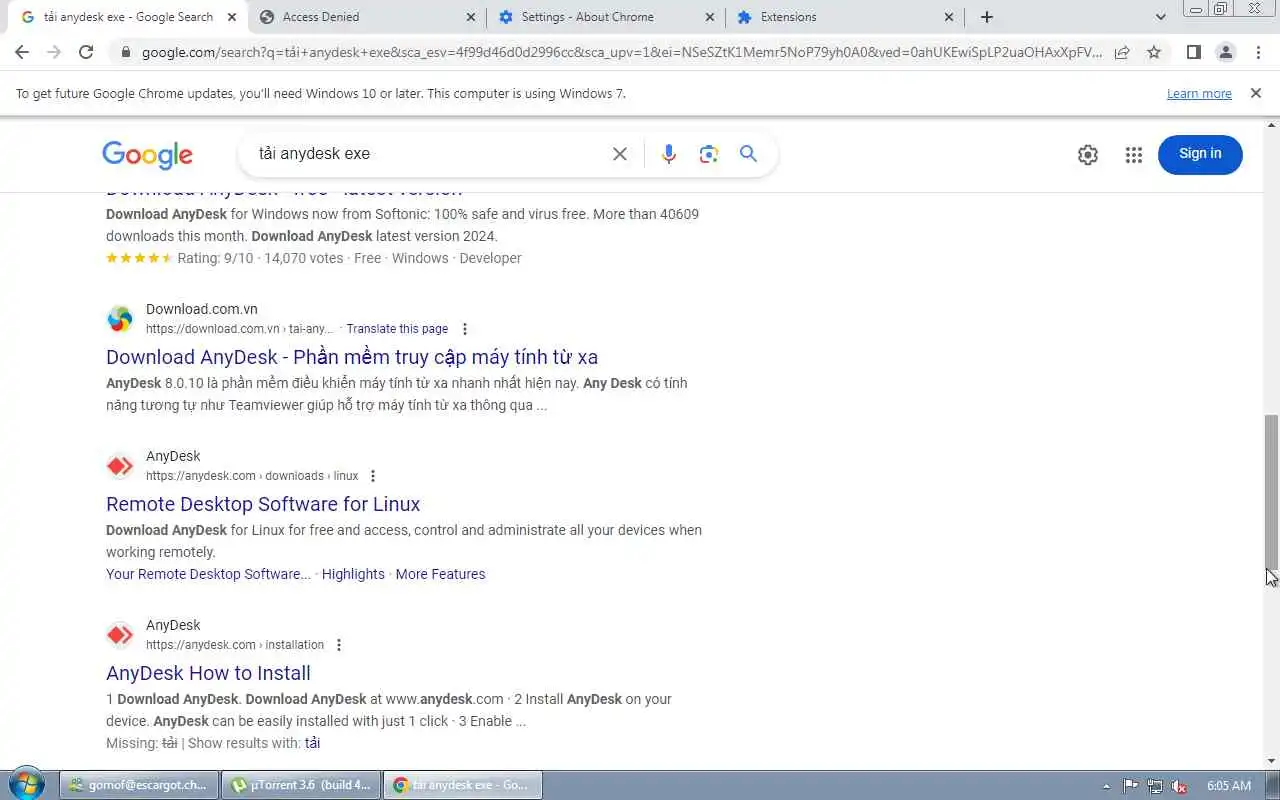Click the forward navigation arrow
Image resolution: width=1280 pixels, height=800 pixels.
[x=54, y=52]
